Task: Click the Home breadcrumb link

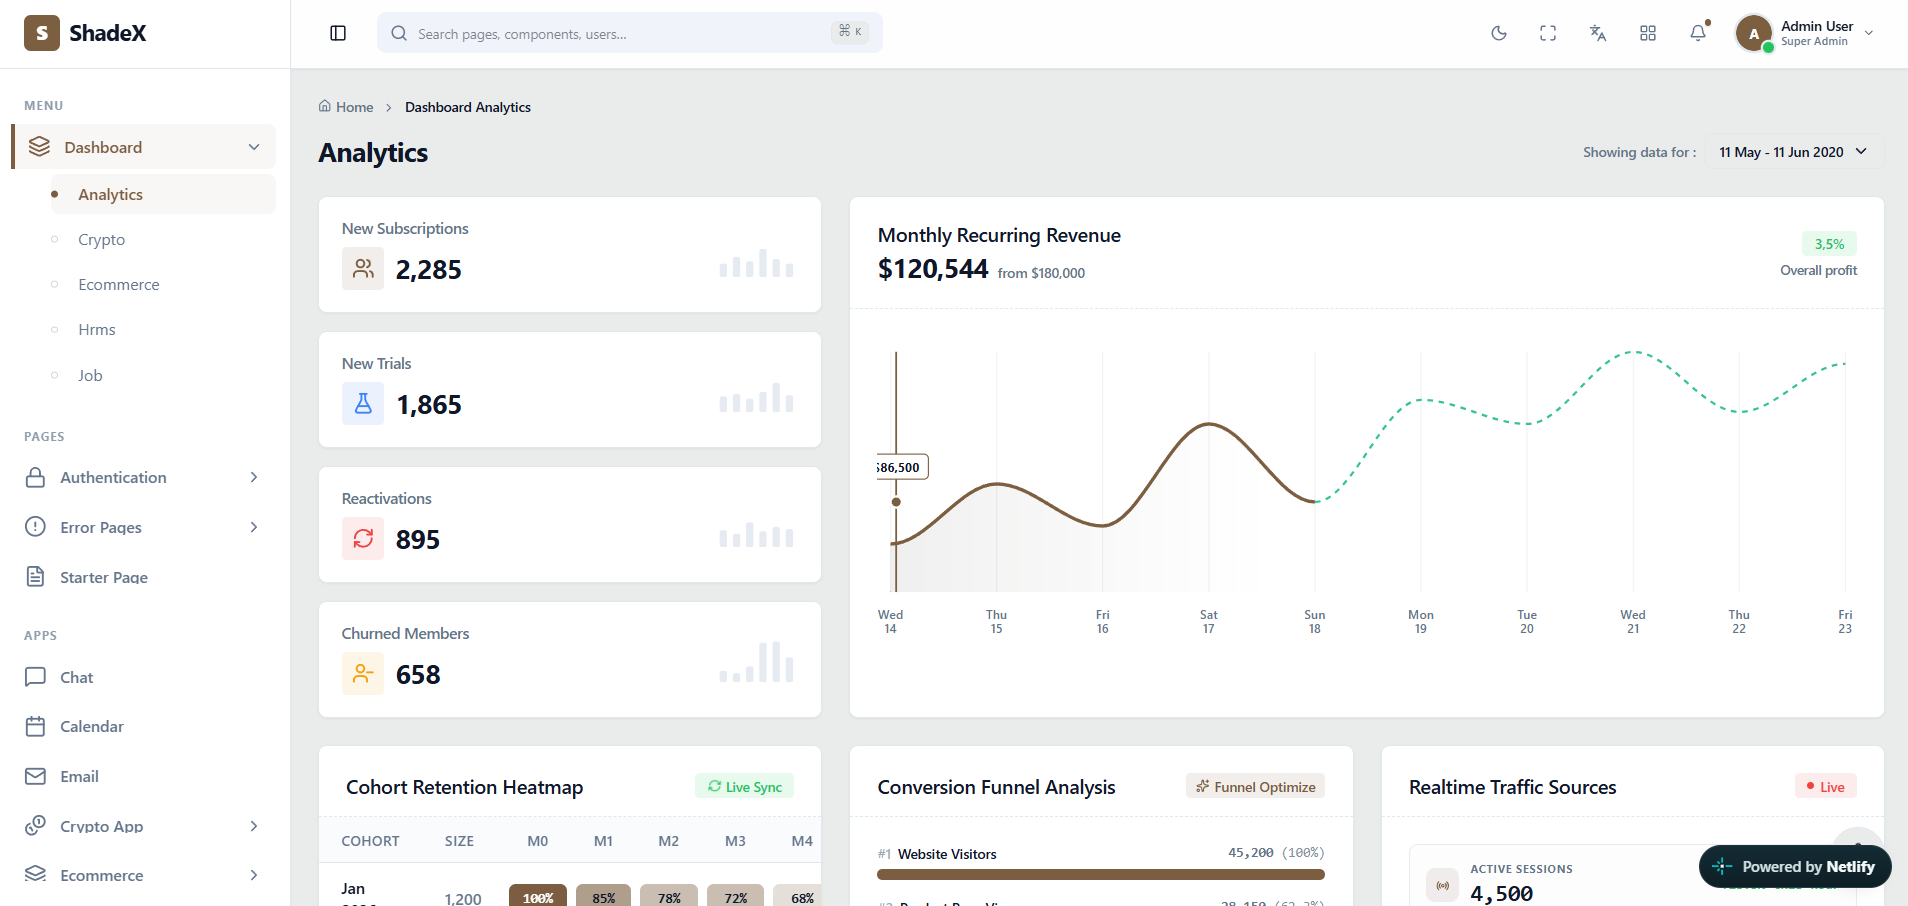Action: (346, 107)
